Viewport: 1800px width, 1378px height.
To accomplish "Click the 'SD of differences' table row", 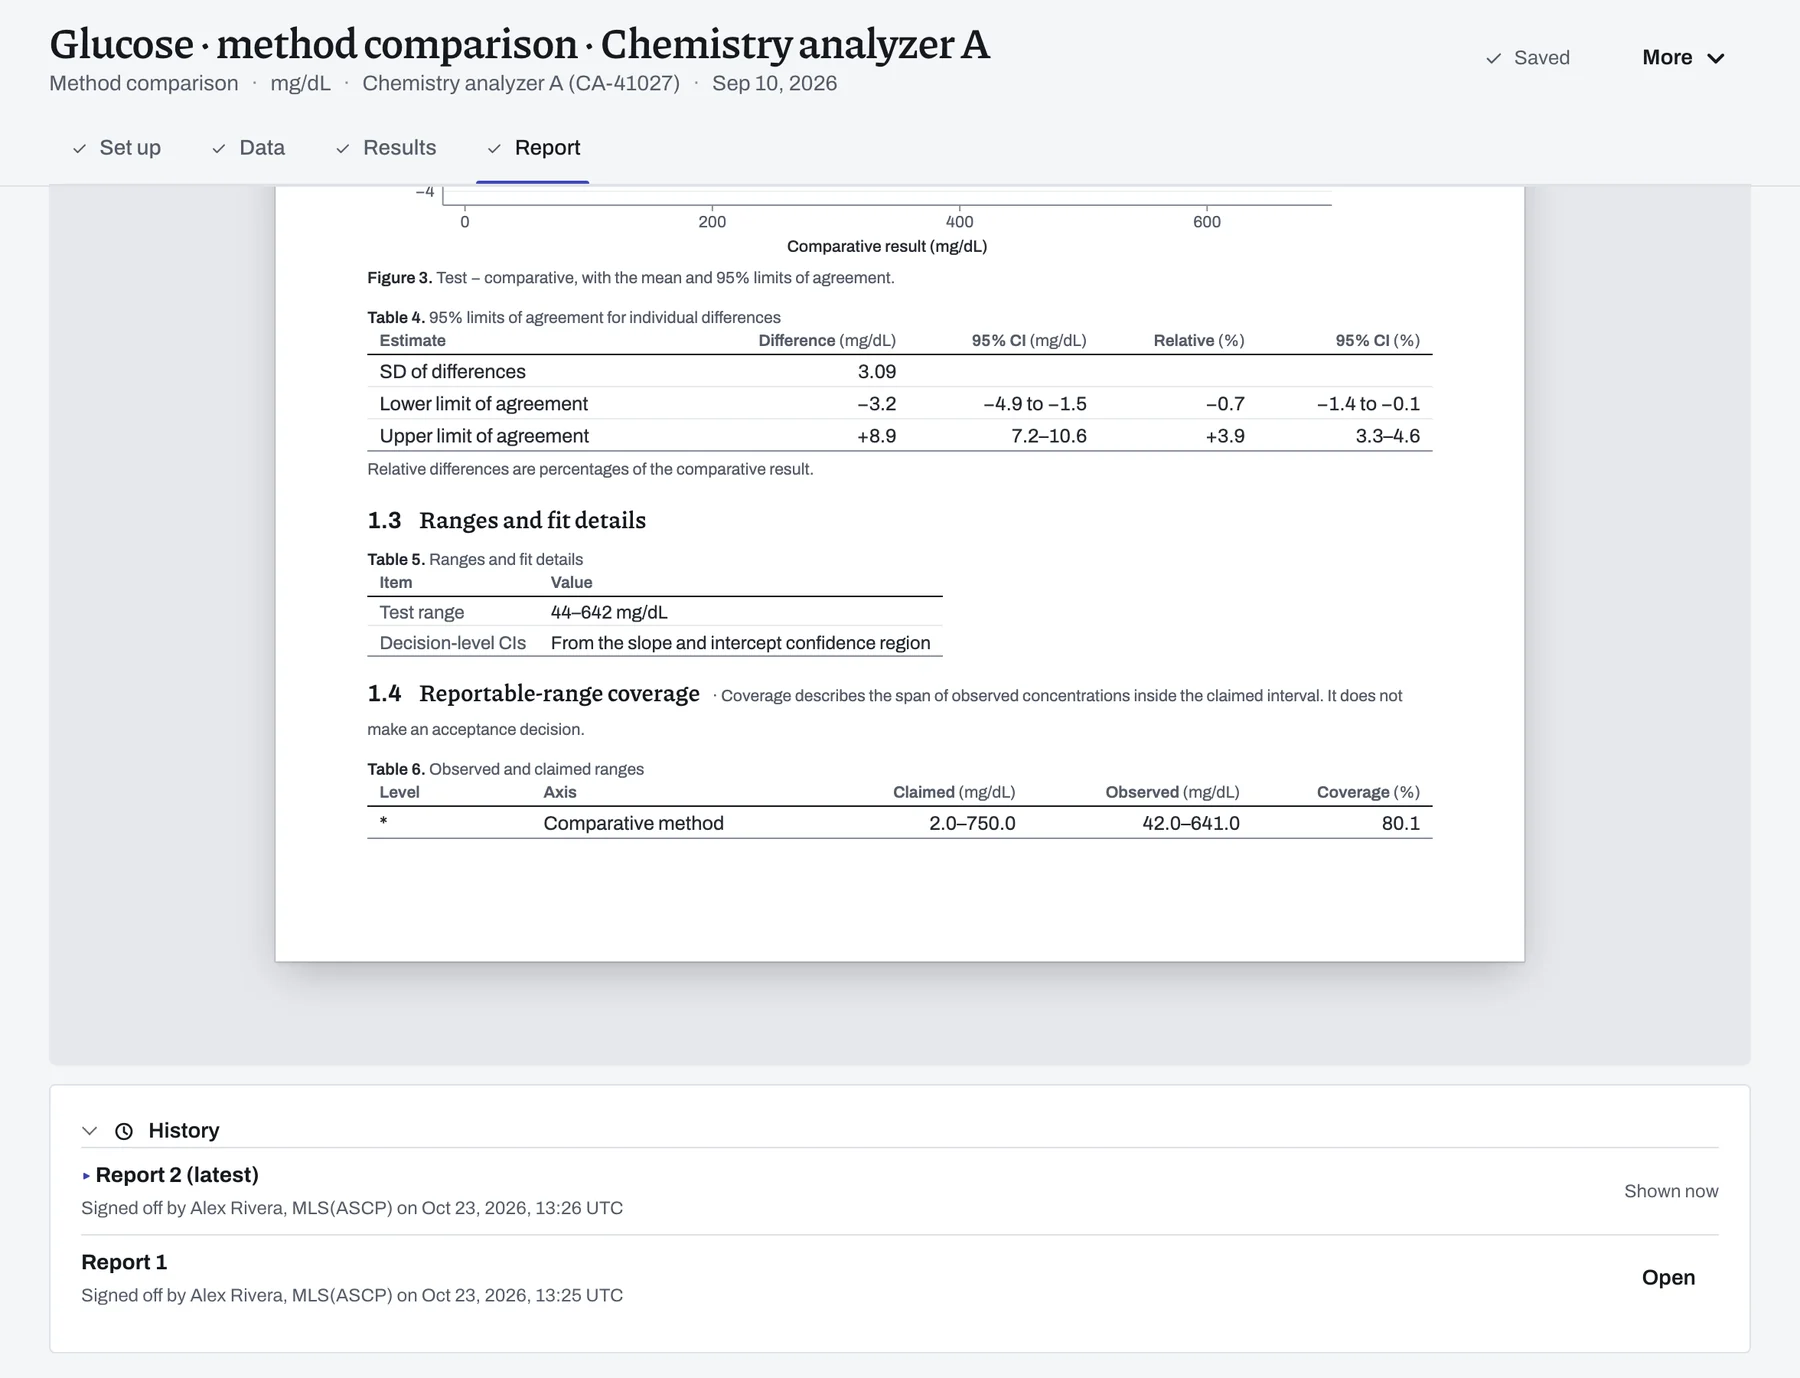I will [899, 371].
